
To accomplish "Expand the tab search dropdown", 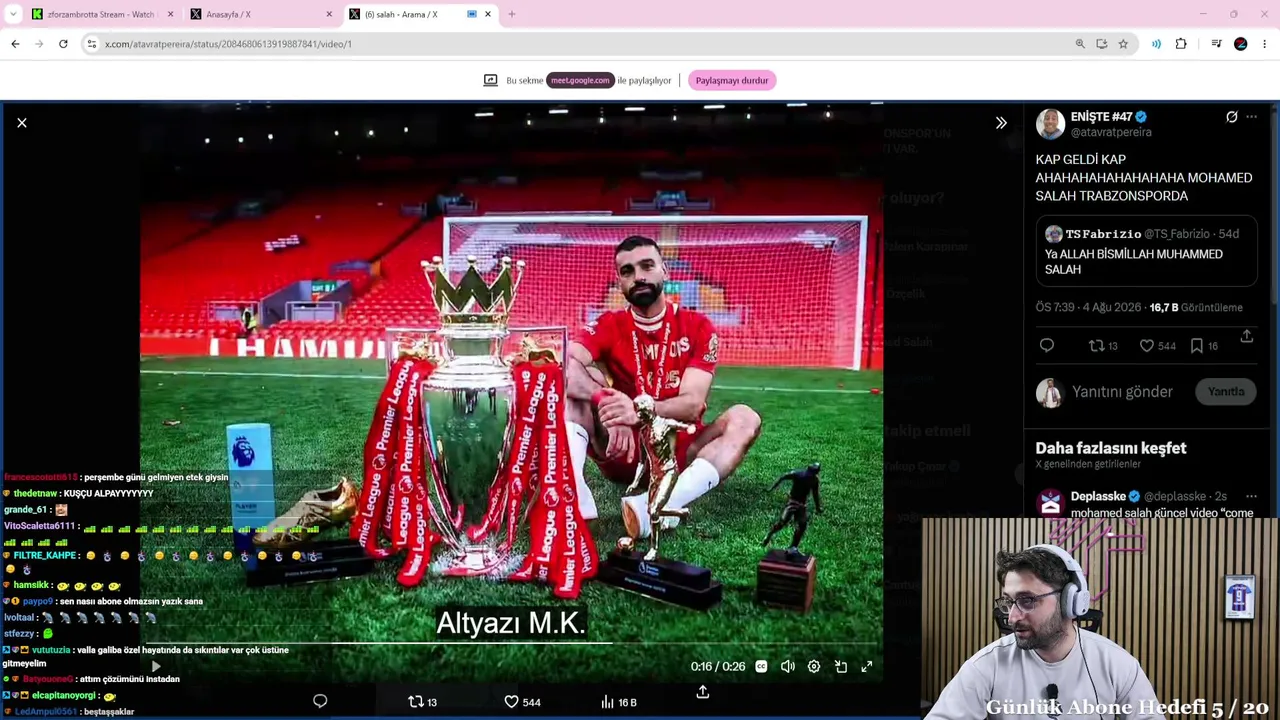I will [x=13, y=14].
